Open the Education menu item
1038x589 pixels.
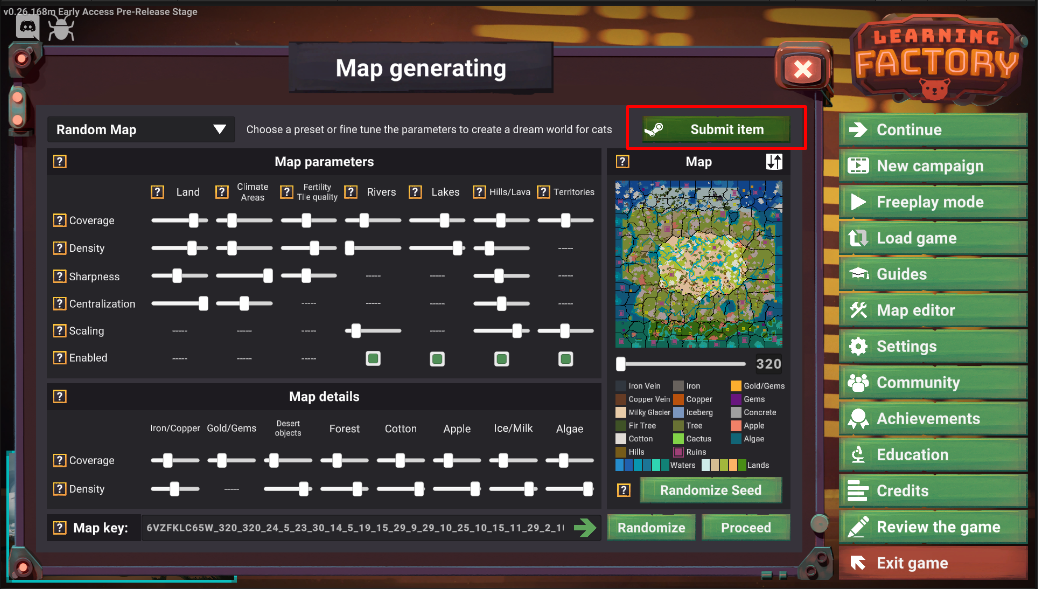933,455
